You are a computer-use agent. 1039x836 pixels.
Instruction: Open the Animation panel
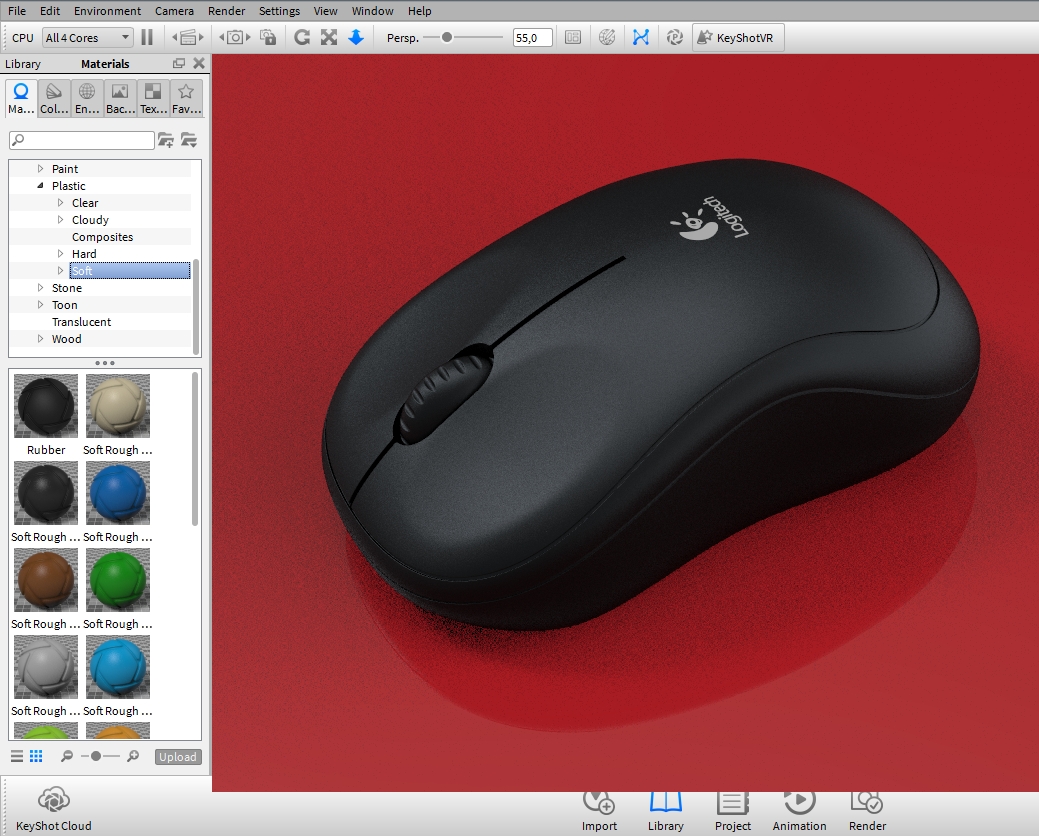coord(799,805)
